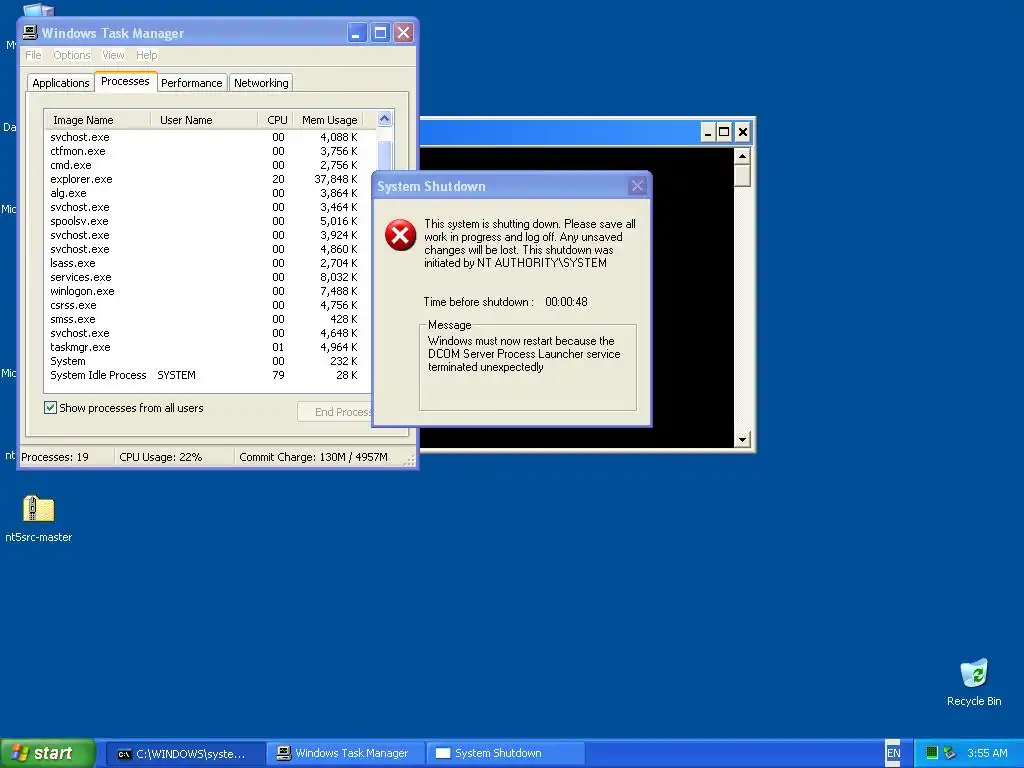The height and width of the screenshot is (768, 1024).
Task: Open the EN language bar indicator
Action: click(893, 753)
